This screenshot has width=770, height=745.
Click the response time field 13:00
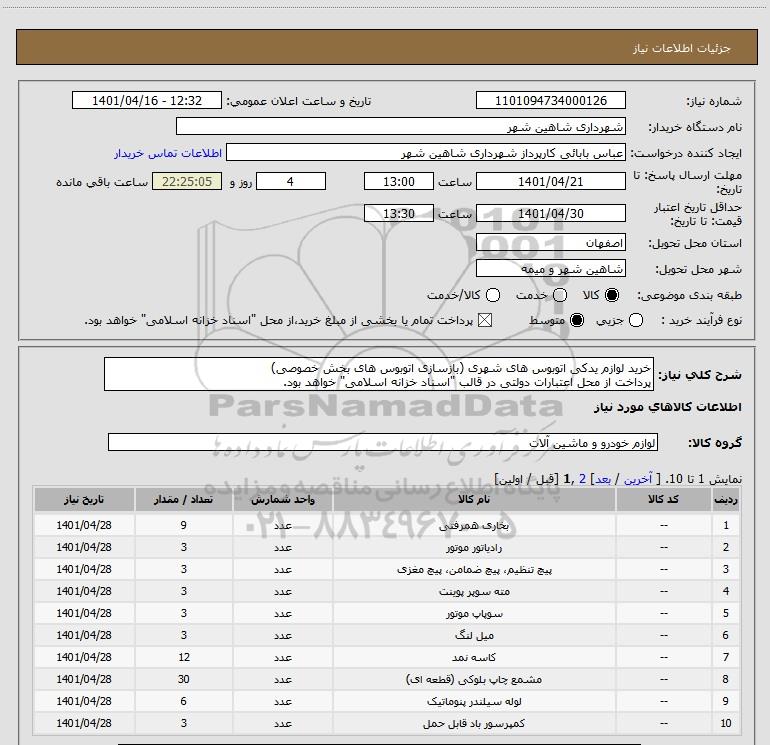click(399, 181)
